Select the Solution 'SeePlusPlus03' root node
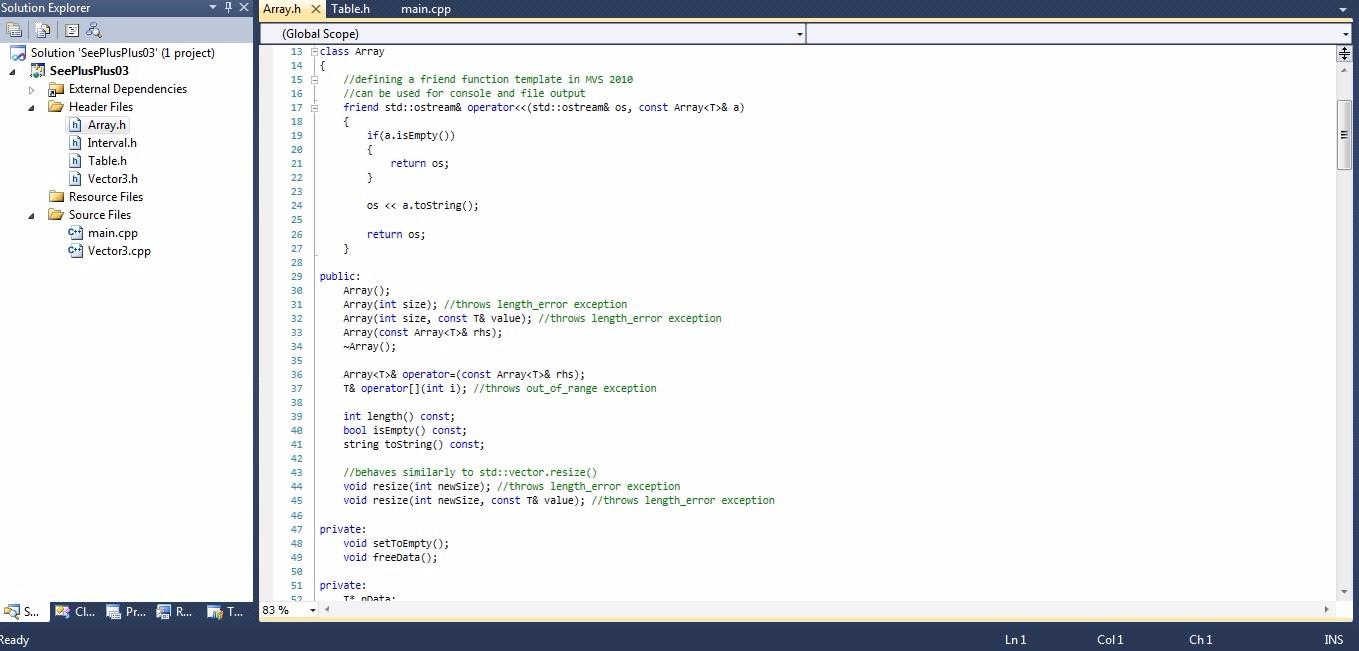 [x=122, y=53]
